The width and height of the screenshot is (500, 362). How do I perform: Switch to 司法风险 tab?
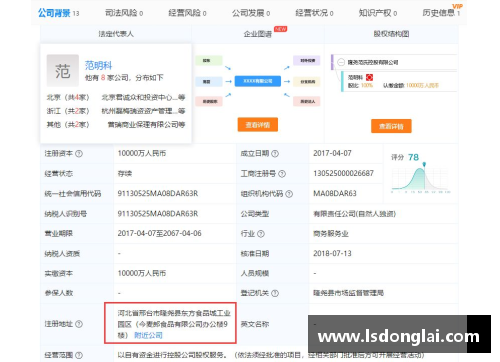coord(124,13)
